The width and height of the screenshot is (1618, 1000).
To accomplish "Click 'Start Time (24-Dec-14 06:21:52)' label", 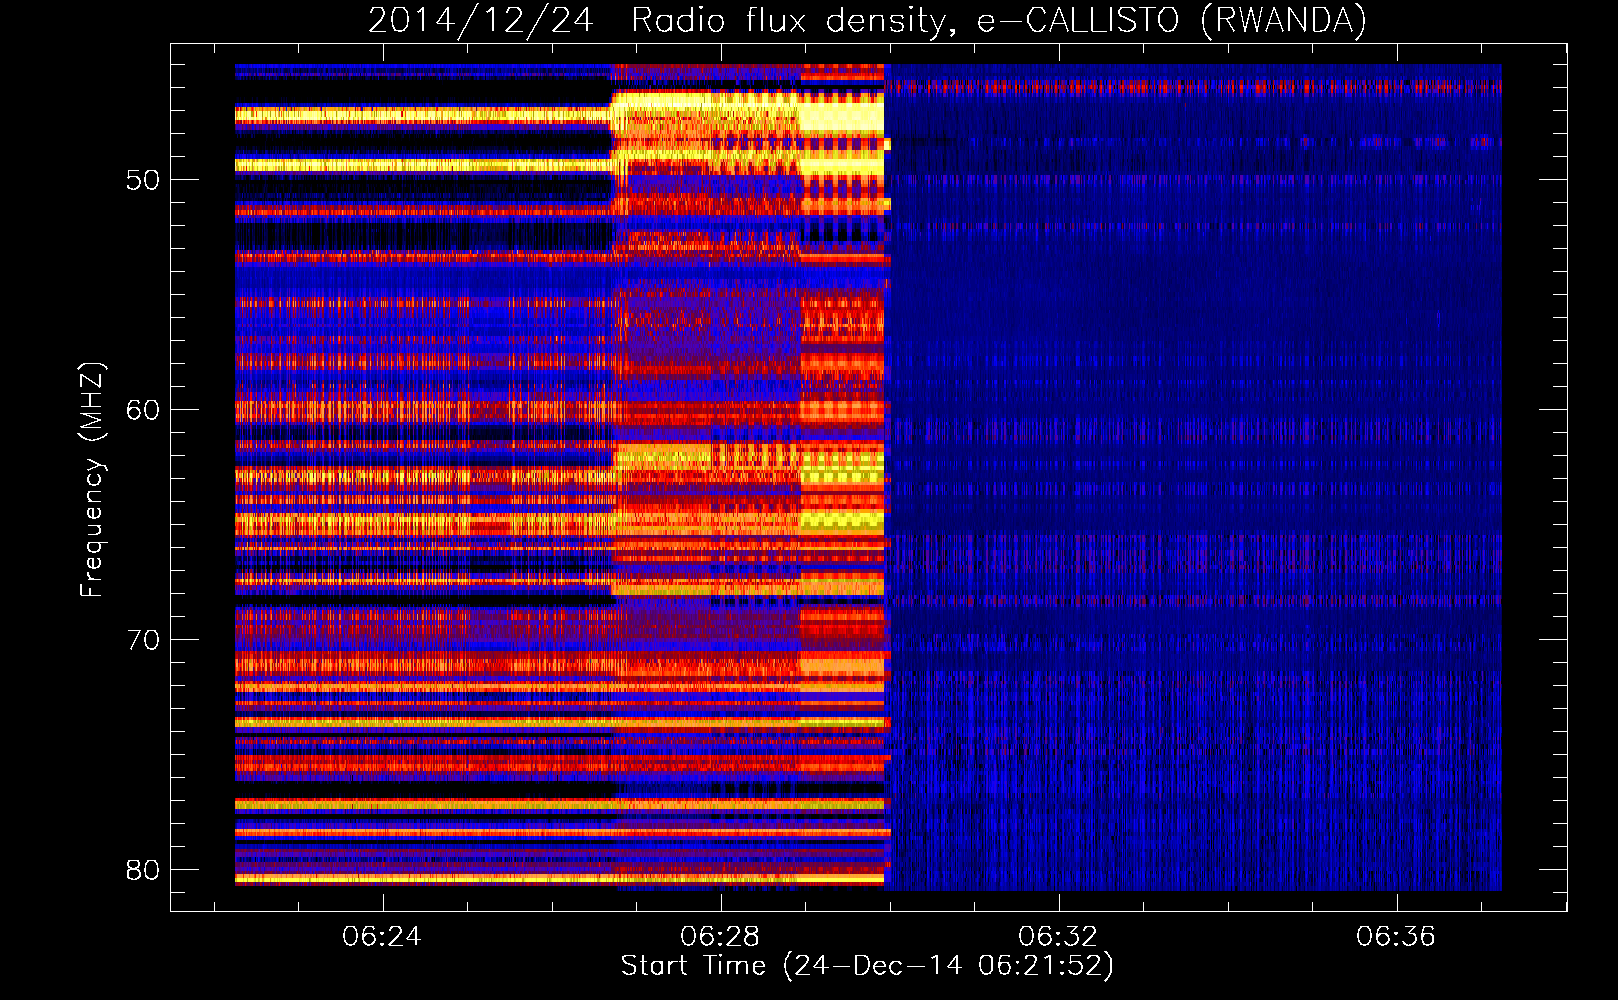I will coord(867,966).
